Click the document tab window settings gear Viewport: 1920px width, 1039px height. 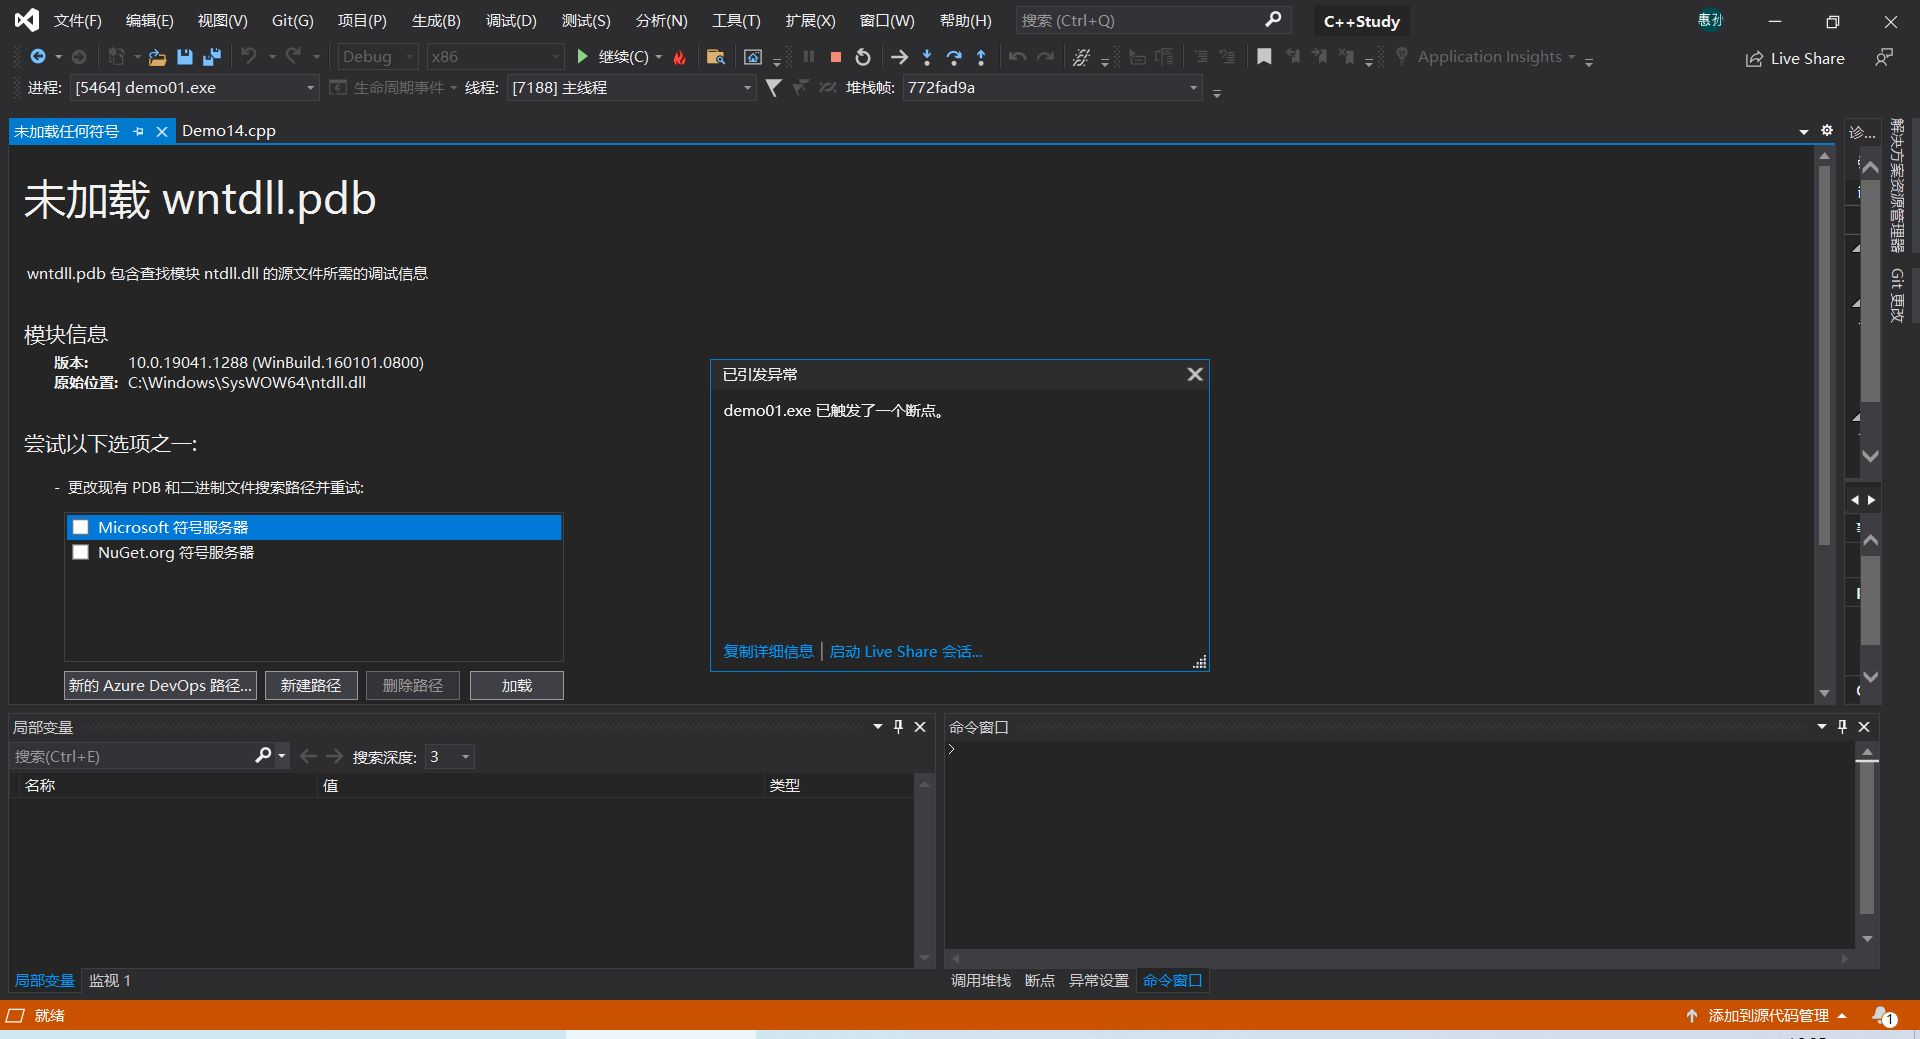(1827, 130)
